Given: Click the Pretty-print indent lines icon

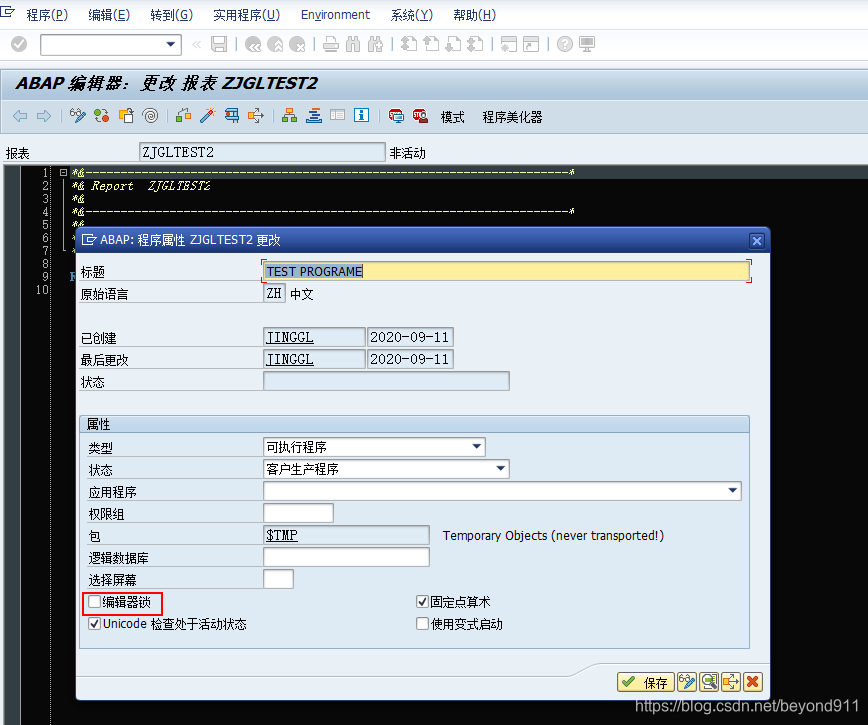Looking at the screenshot, I should [x=313, y=116].
